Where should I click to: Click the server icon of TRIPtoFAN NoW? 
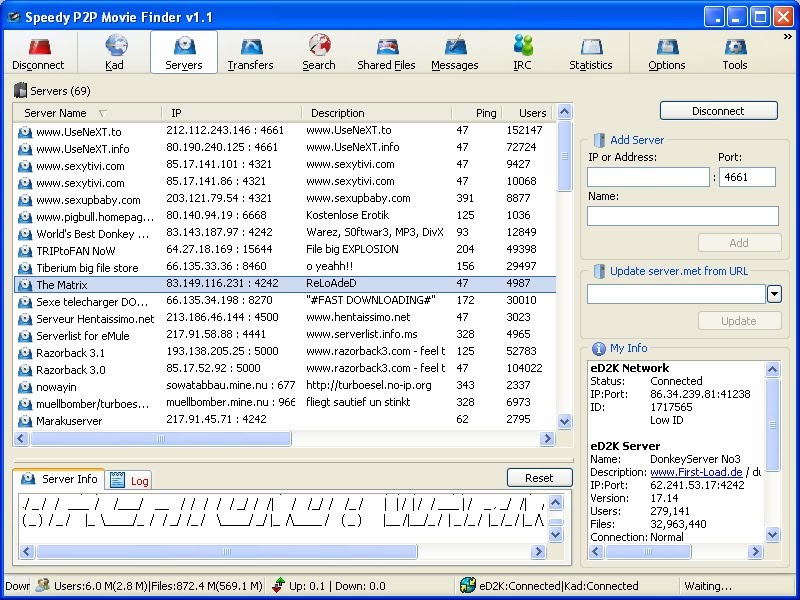point(25,251)
